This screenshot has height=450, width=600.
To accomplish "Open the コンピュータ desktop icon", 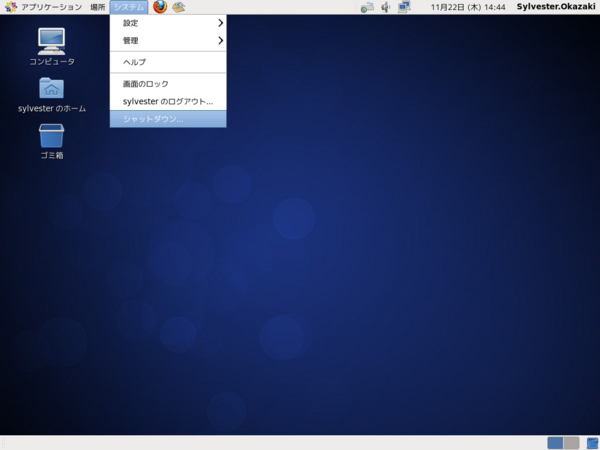I will (x=52, y=47).
